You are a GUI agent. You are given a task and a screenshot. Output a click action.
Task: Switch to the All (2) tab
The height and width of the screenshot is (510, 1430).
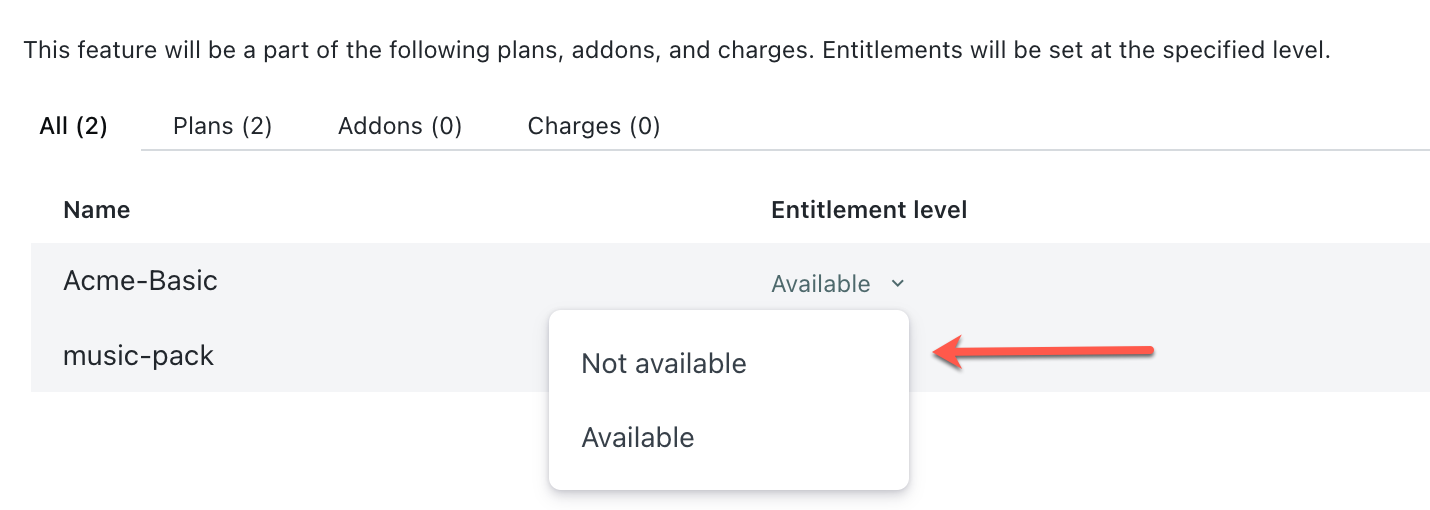[73, 126]
